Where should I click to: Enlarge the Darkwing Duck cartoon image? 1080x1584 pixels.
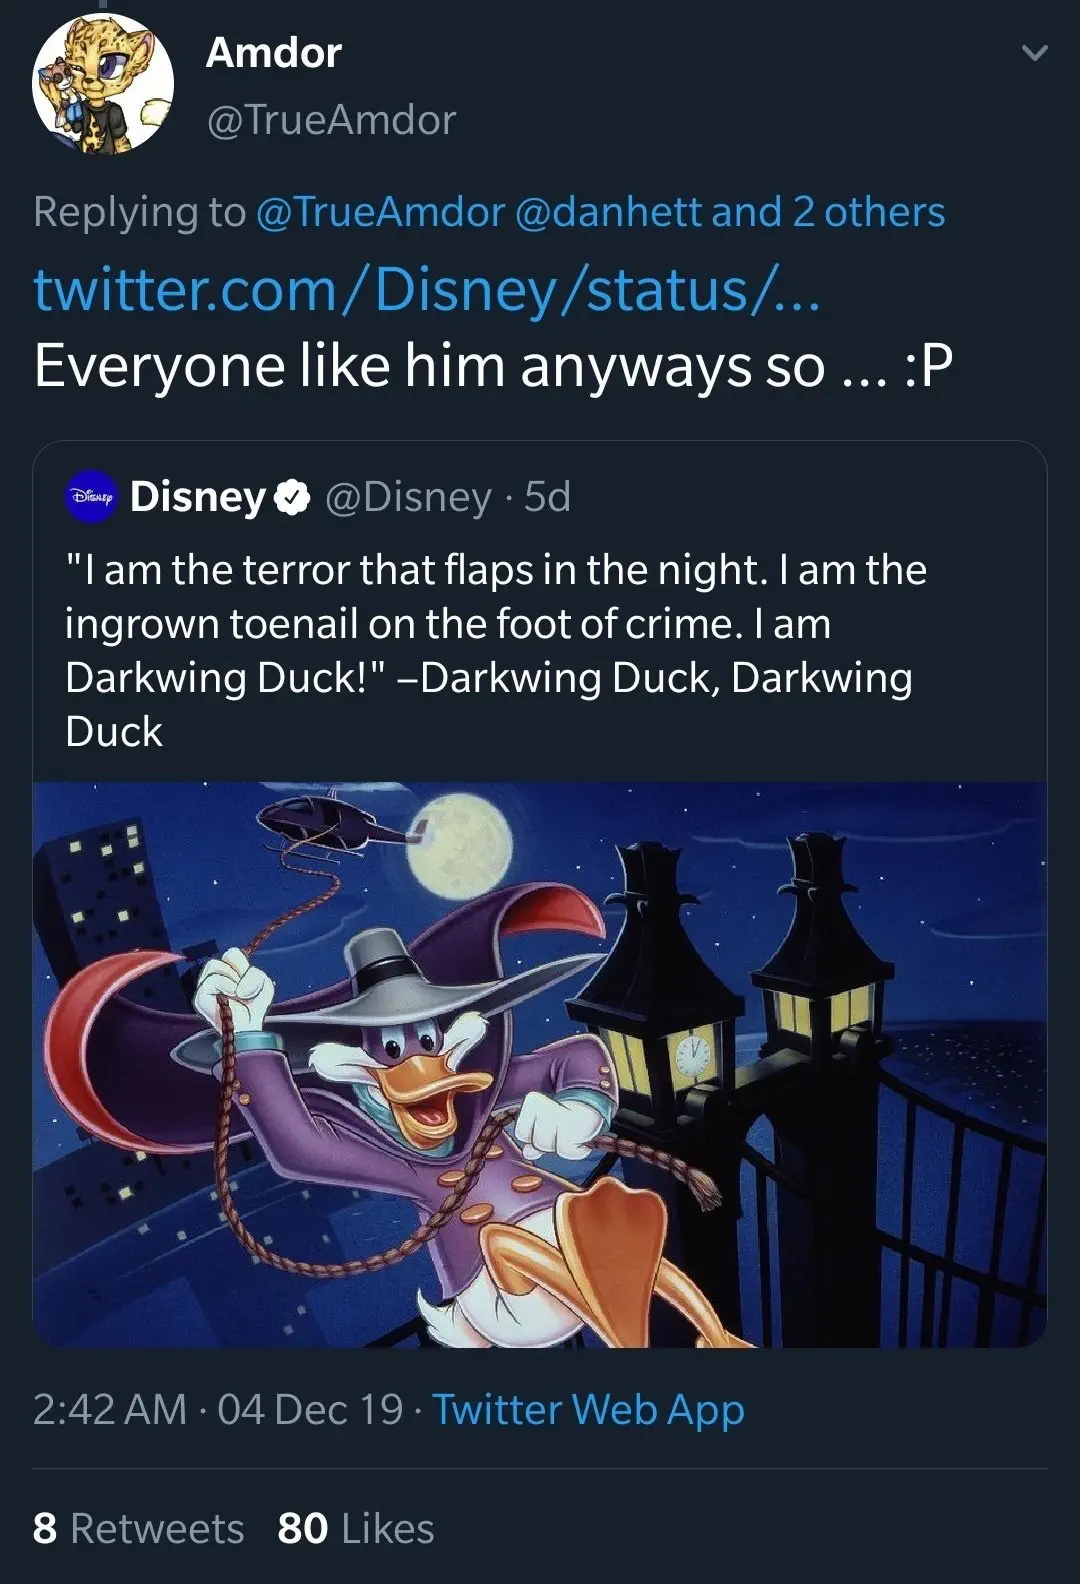(540, 1064)
